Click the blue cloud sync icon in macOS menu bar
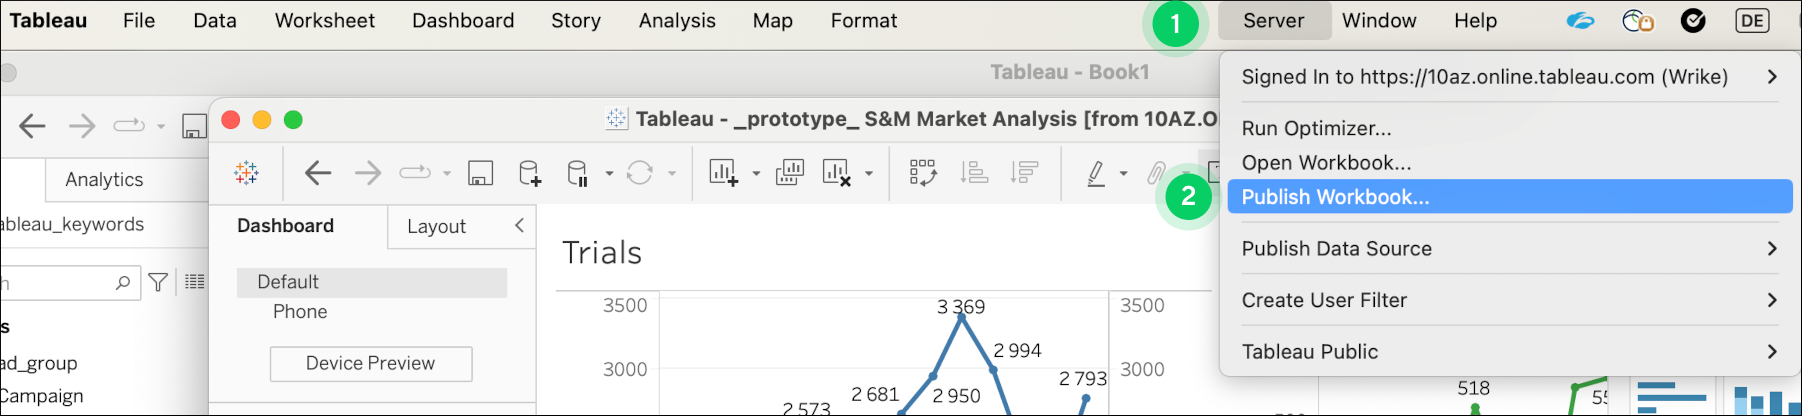This screenshot has width=1802, height=416. pyautogui.click(x=1580, y=20)
